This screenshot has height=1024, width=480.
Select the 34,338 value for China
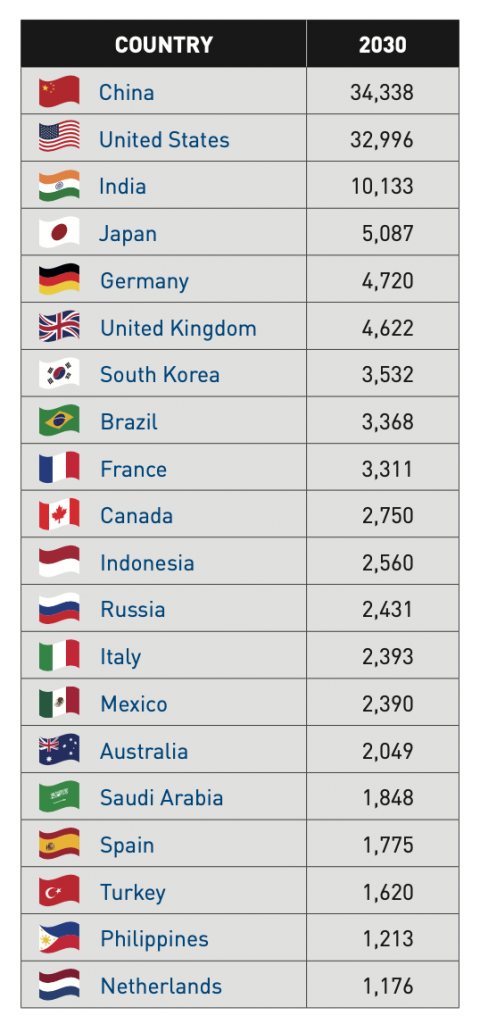pos(382,92)
